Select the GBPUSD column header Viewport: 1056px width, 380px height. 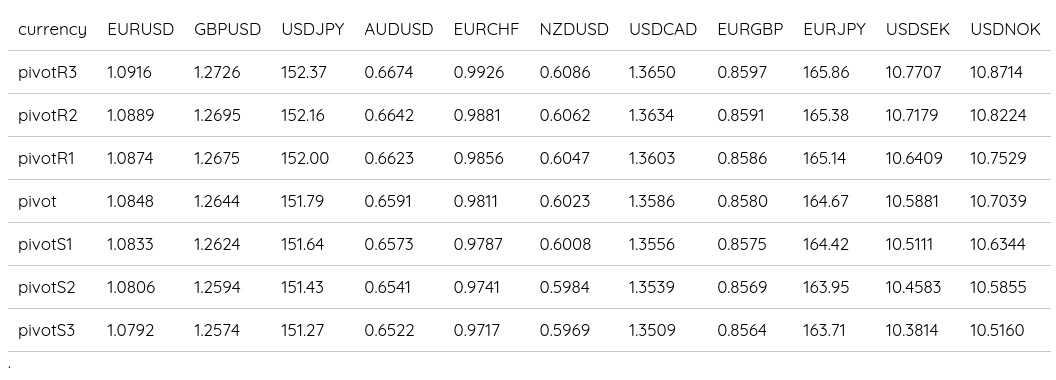[228, 30]
